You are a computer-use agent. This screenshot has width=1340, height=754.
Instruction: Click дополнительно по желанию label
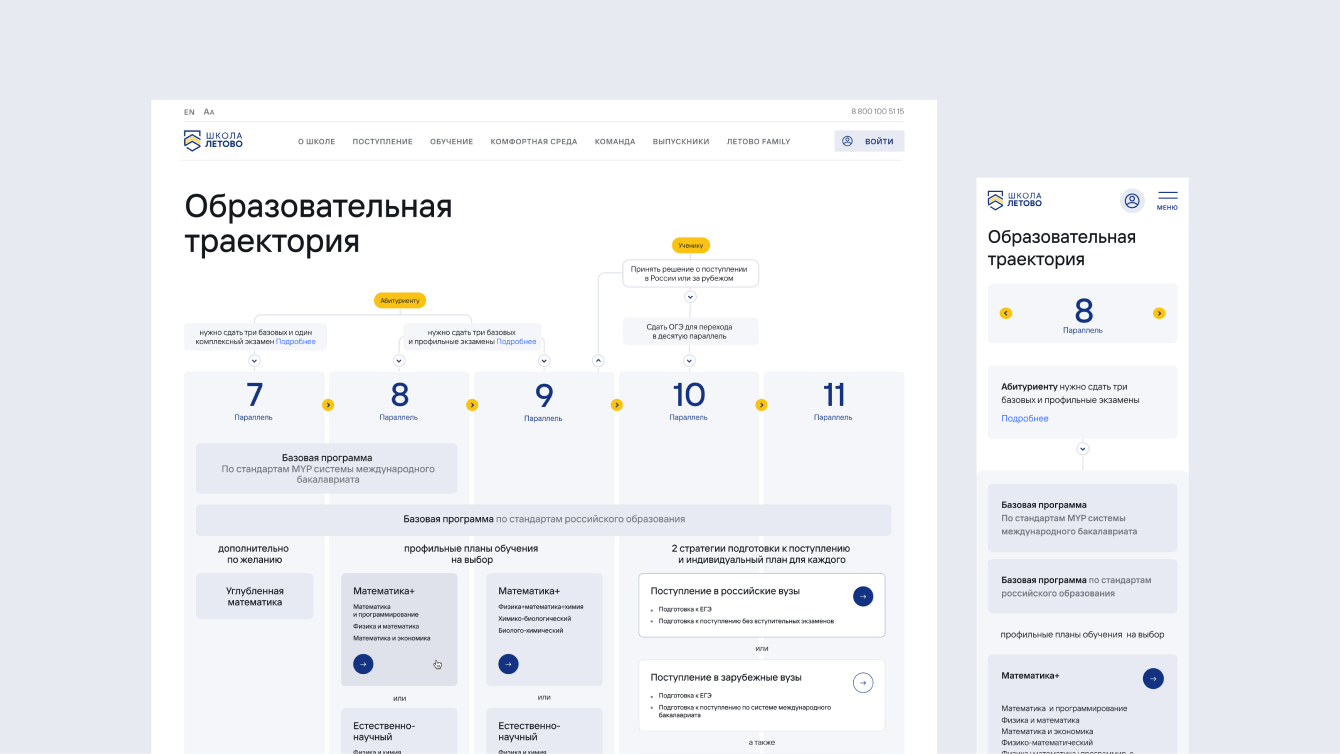coord(254,554)
